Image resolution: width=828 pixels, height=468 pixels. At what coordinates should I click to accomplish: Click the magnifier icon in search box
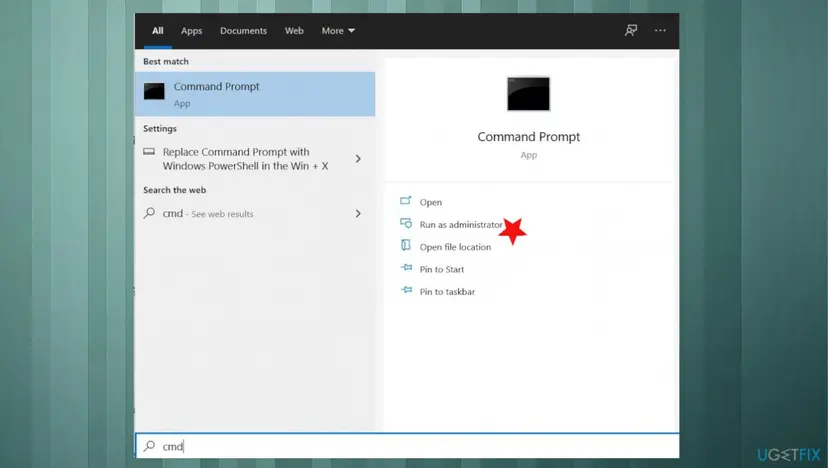click(x=149, y=446)
